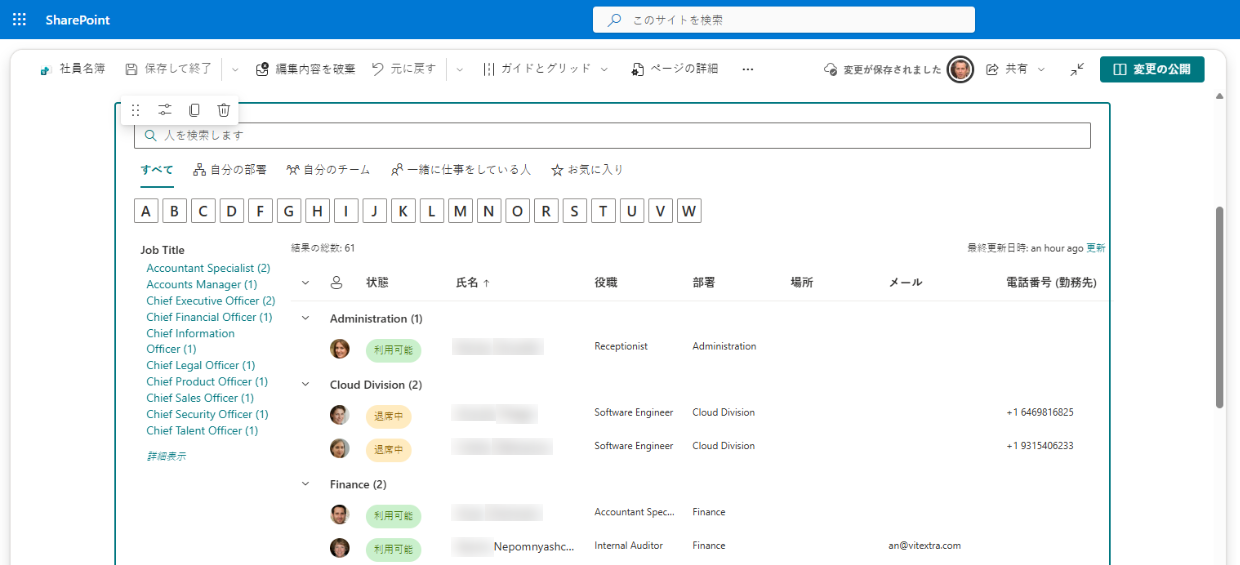Click the person column header icon

point(336,283)
